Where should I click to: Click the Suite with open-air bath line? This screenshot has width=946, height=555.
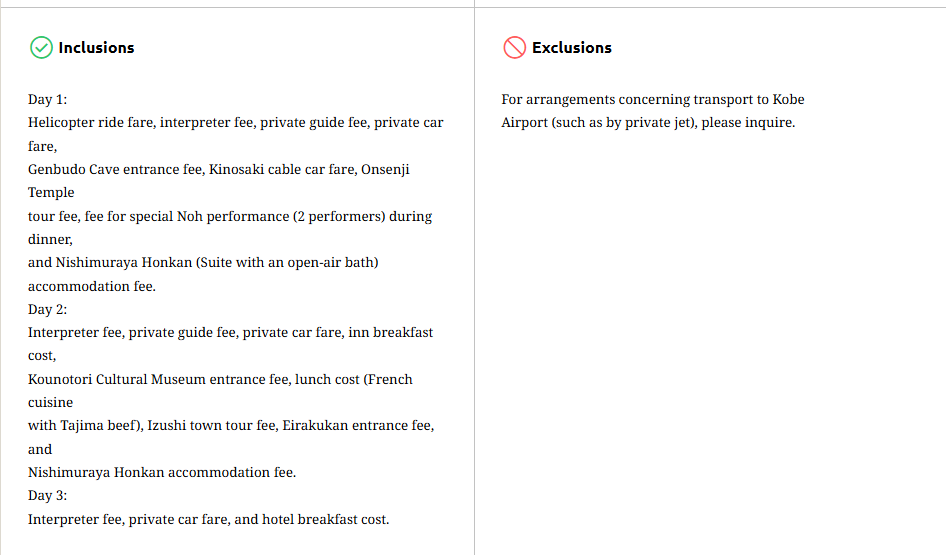tap(203, 262)
